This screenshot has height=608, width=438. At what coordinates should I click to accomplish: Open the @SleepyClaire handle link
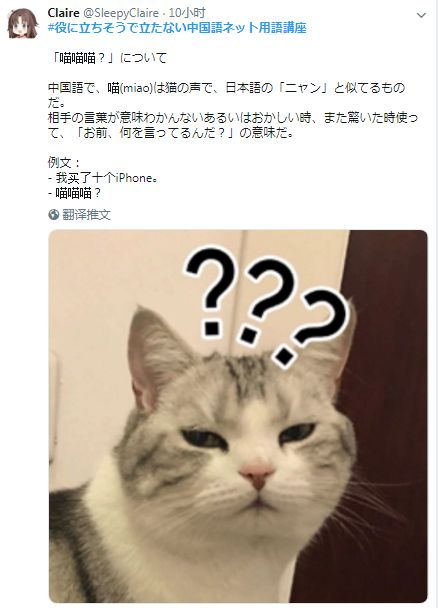[121, 13]
